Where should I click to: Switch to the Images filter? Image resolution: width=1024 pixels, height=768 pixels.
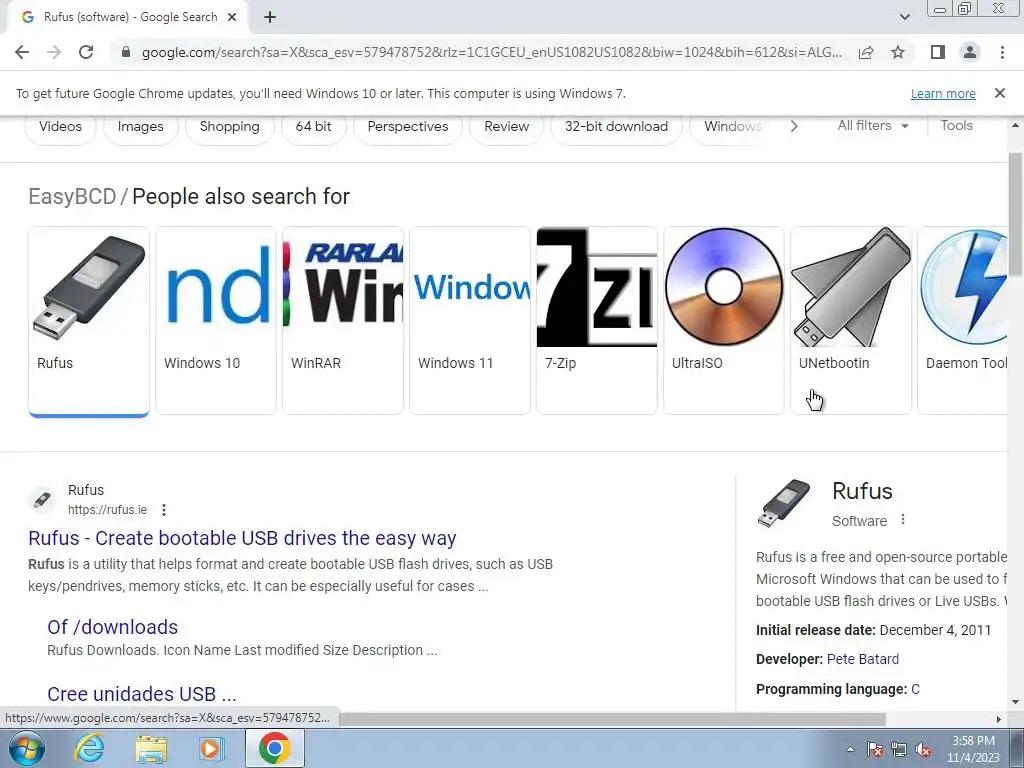coord(140,127)
